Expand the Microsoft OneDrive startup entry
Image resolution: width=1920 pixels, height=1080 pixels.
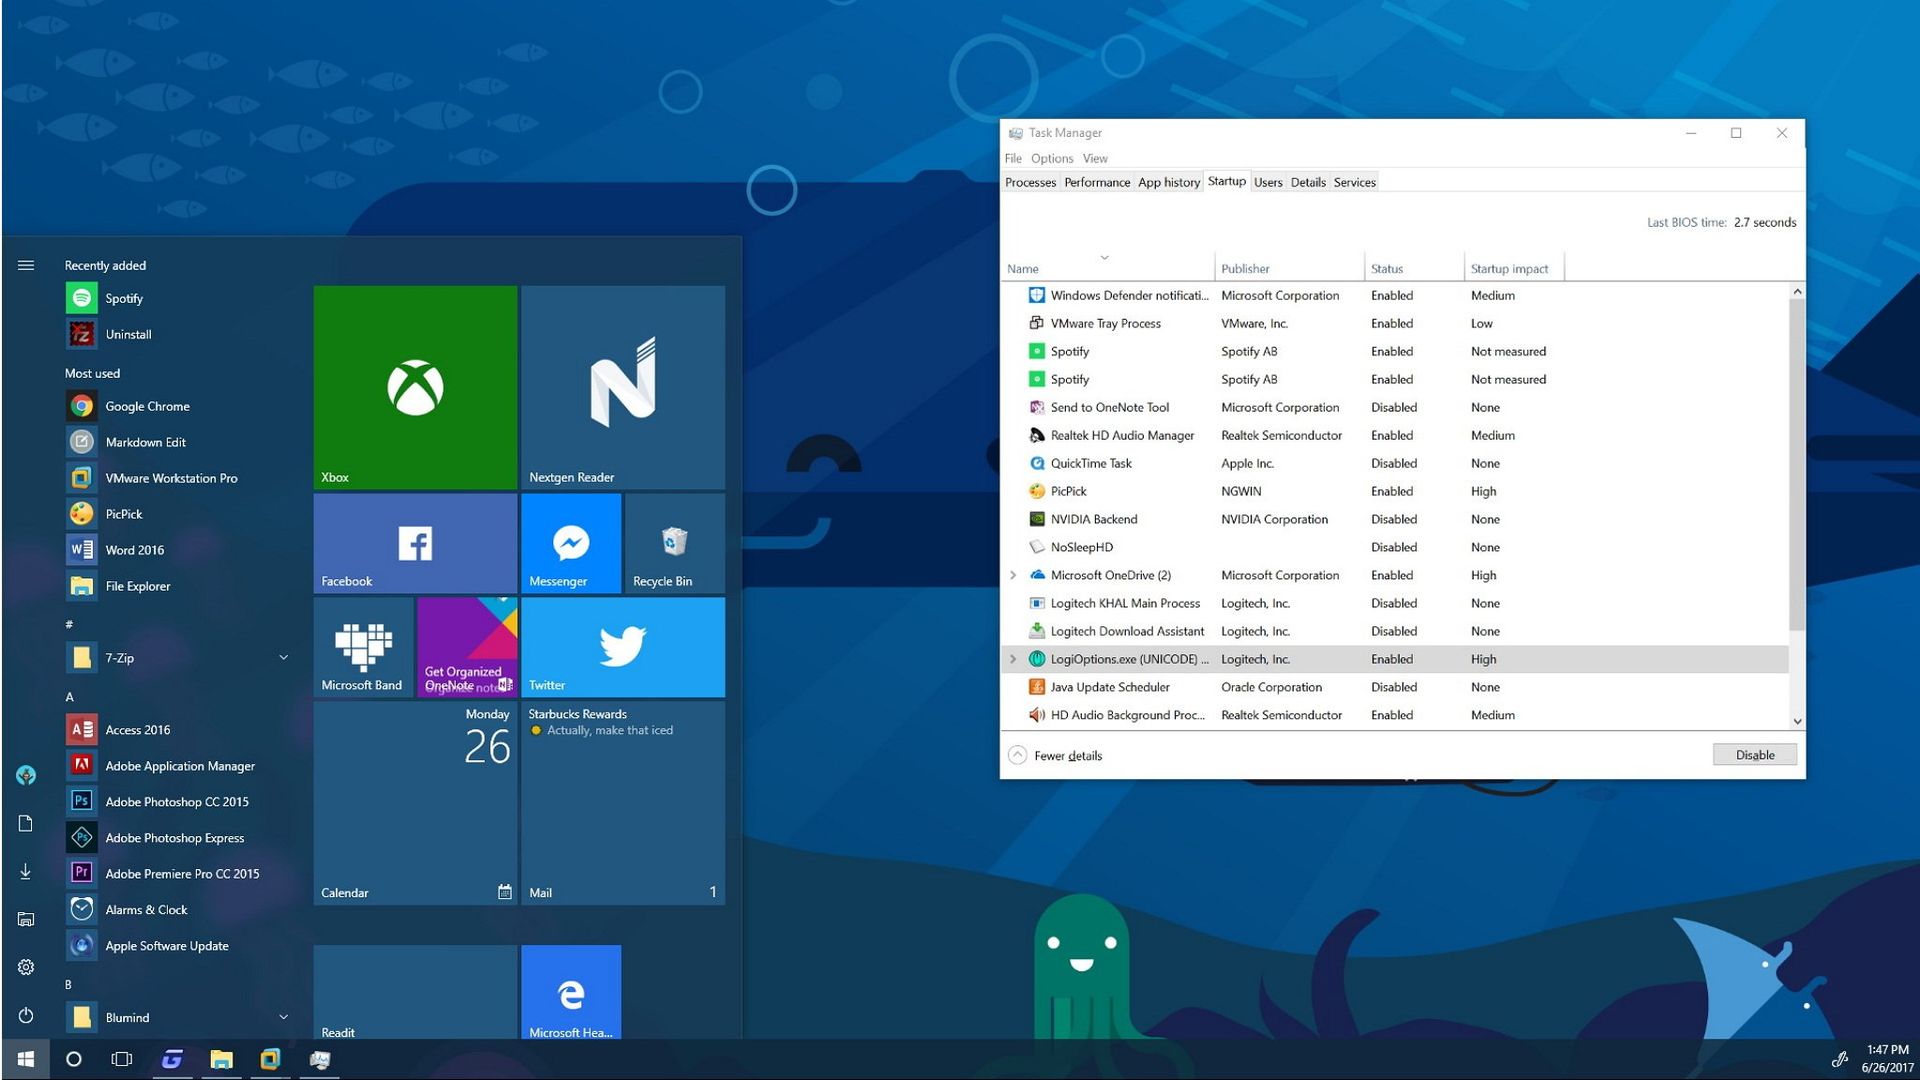pyautogui.click(x=1013, y=575)
